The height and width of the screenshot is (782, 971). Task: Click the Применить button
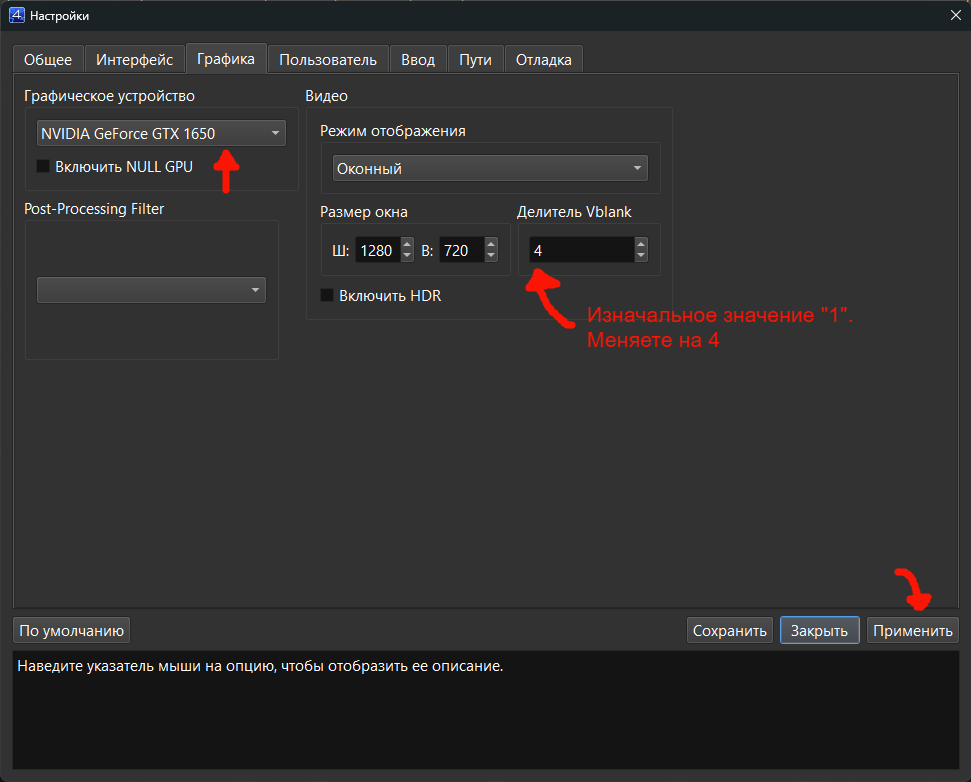(913, 630)
